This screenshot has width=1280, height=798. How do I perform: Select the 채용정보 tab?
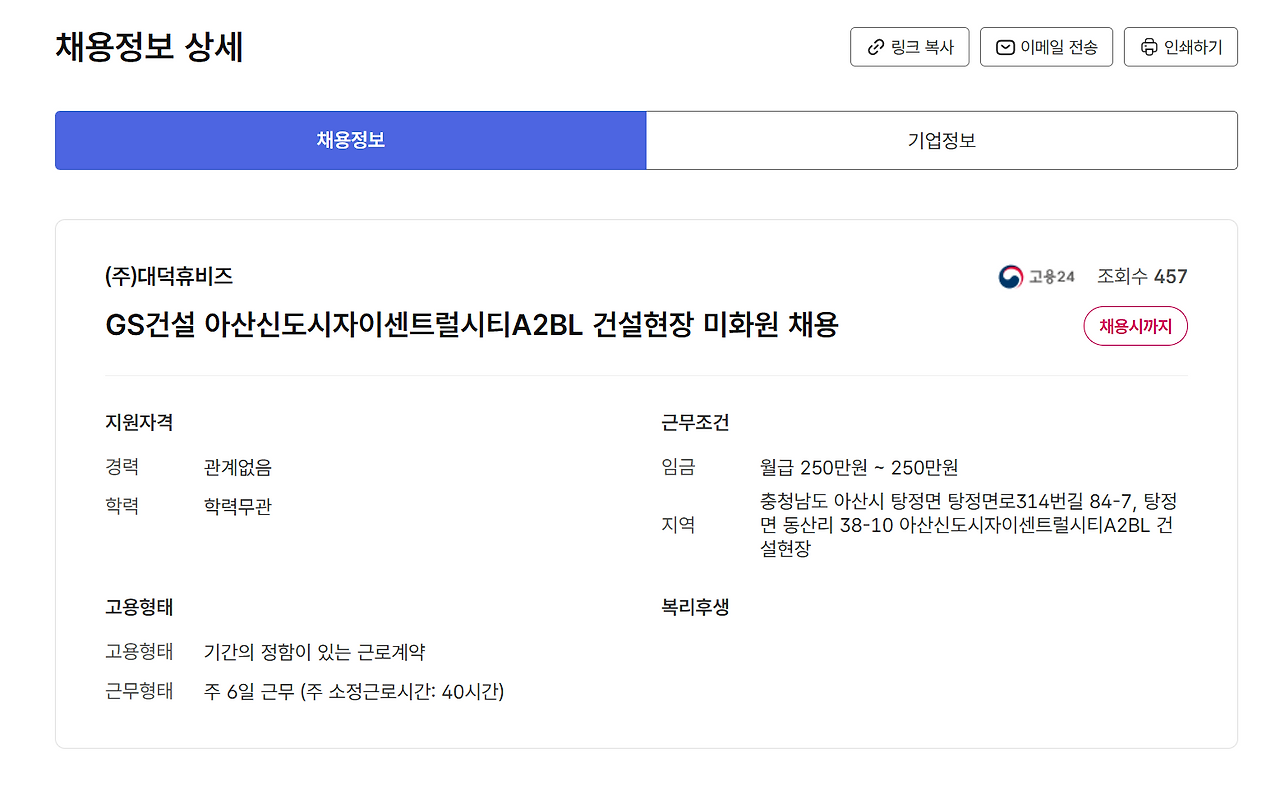[349, 140]
